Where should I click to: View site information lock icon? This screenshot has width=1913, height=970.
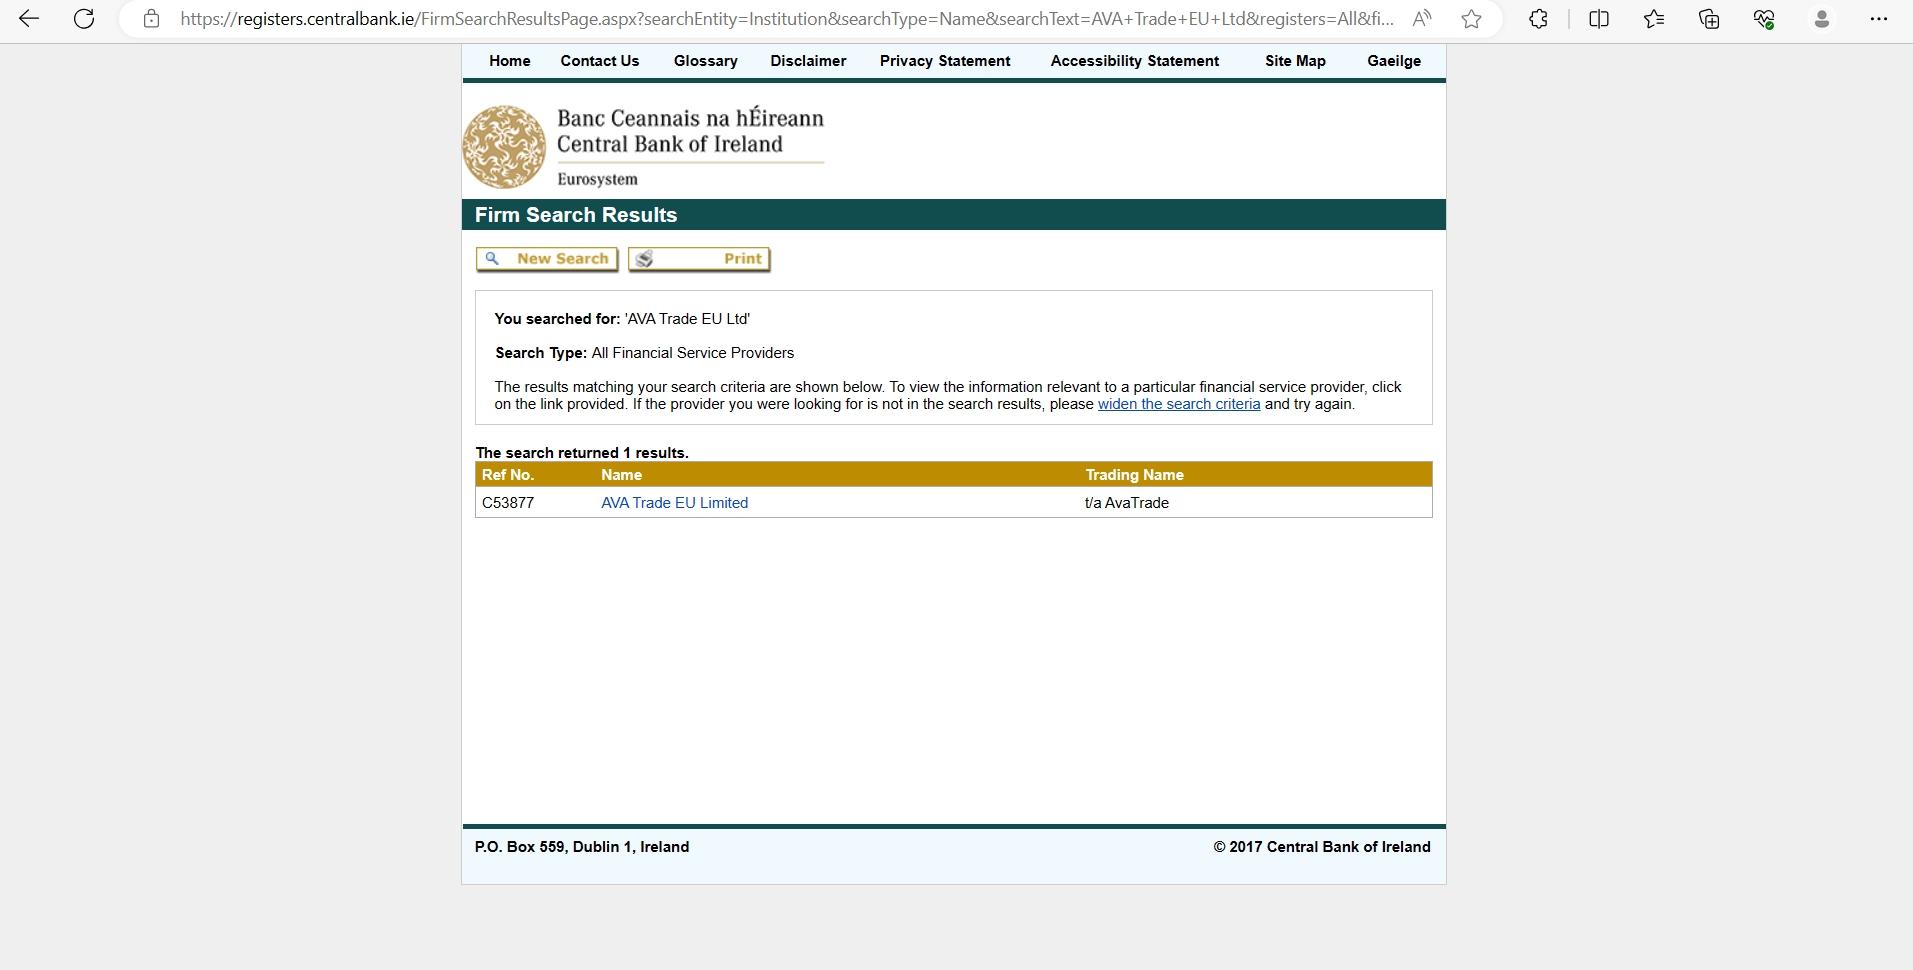pos(151,19)
